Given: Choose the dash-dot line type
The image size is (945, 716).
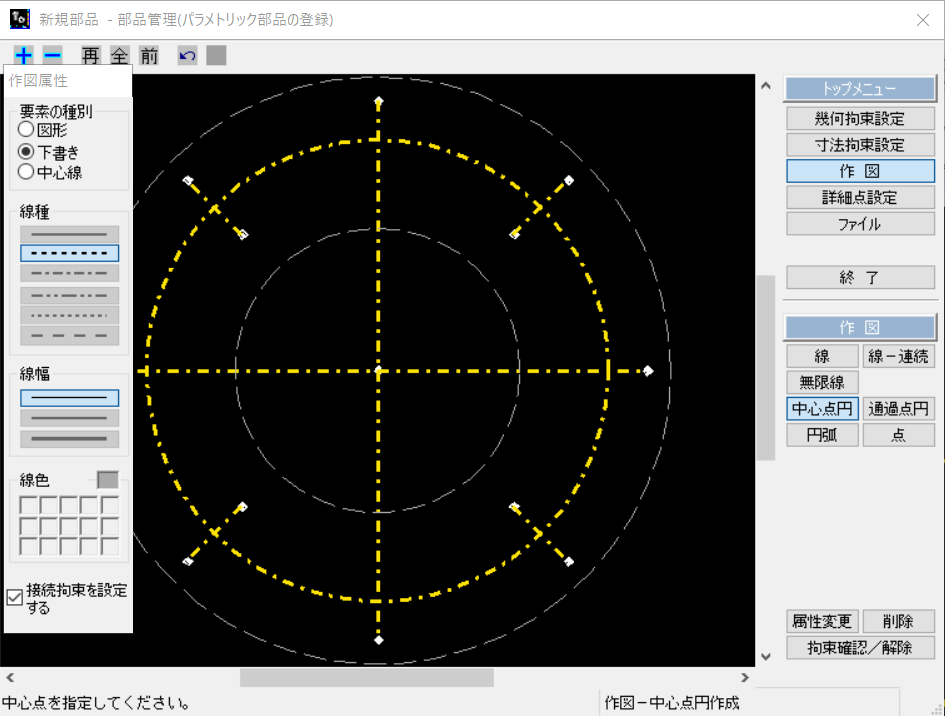Looking at the screenshot, I should (x=69, y=273).
